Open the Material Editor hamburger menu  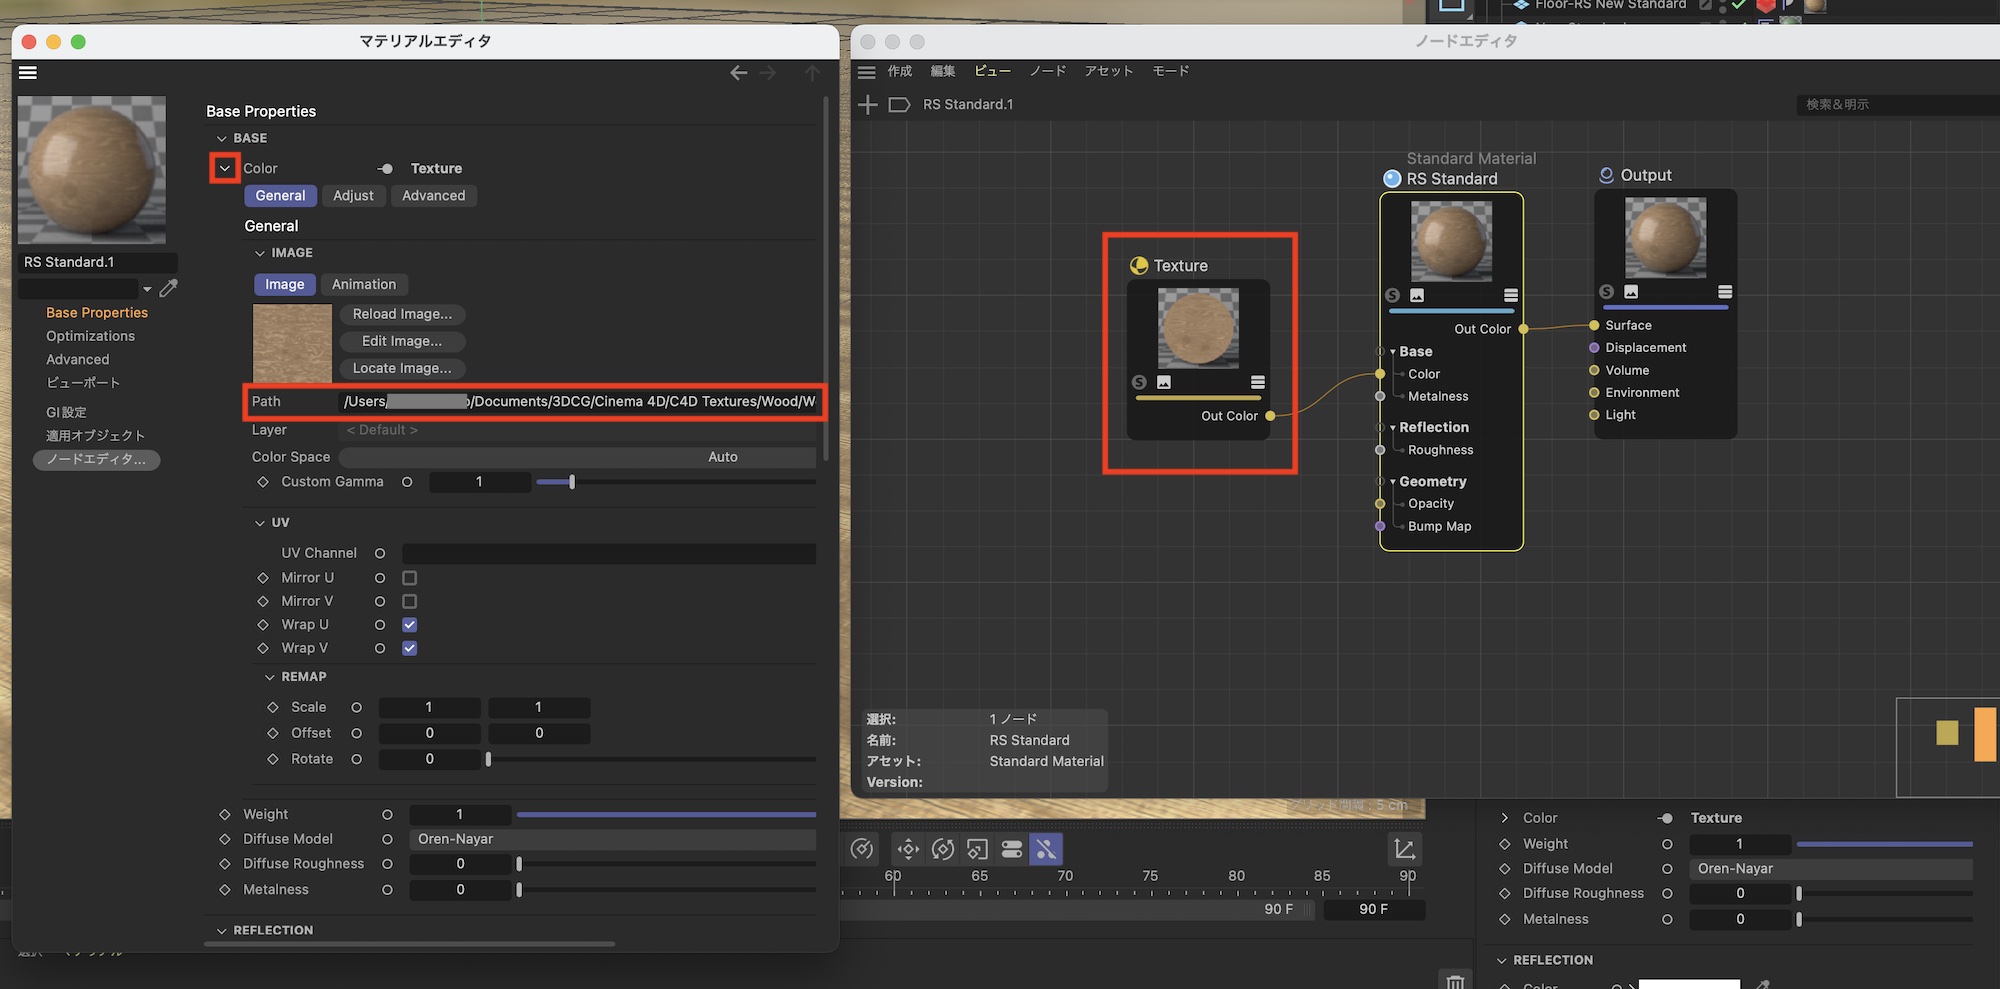(28, 72)
